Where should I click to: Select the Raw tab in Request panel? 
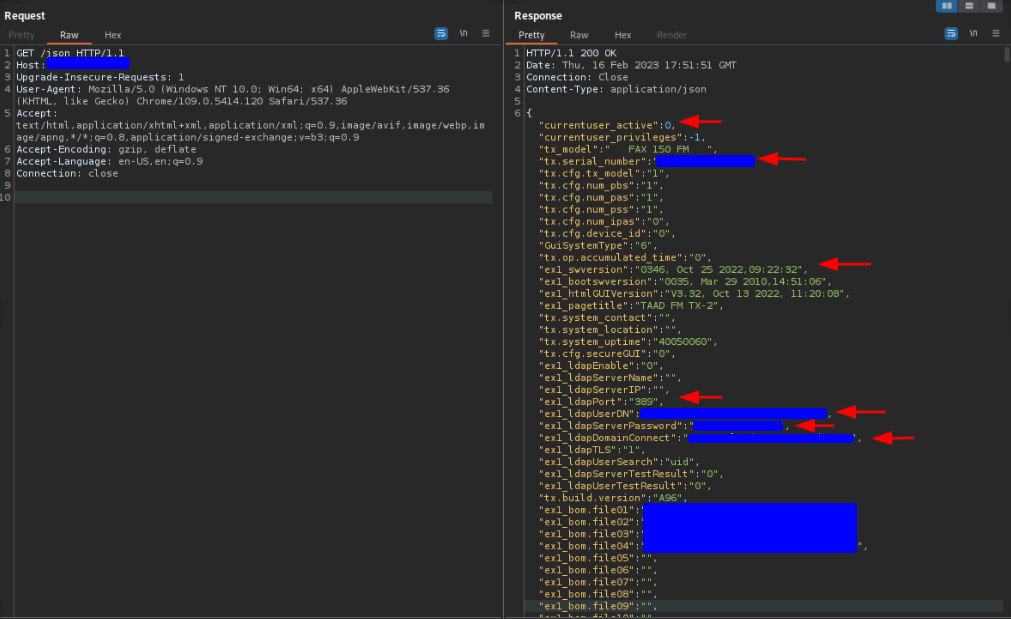[x=69, y=35]
